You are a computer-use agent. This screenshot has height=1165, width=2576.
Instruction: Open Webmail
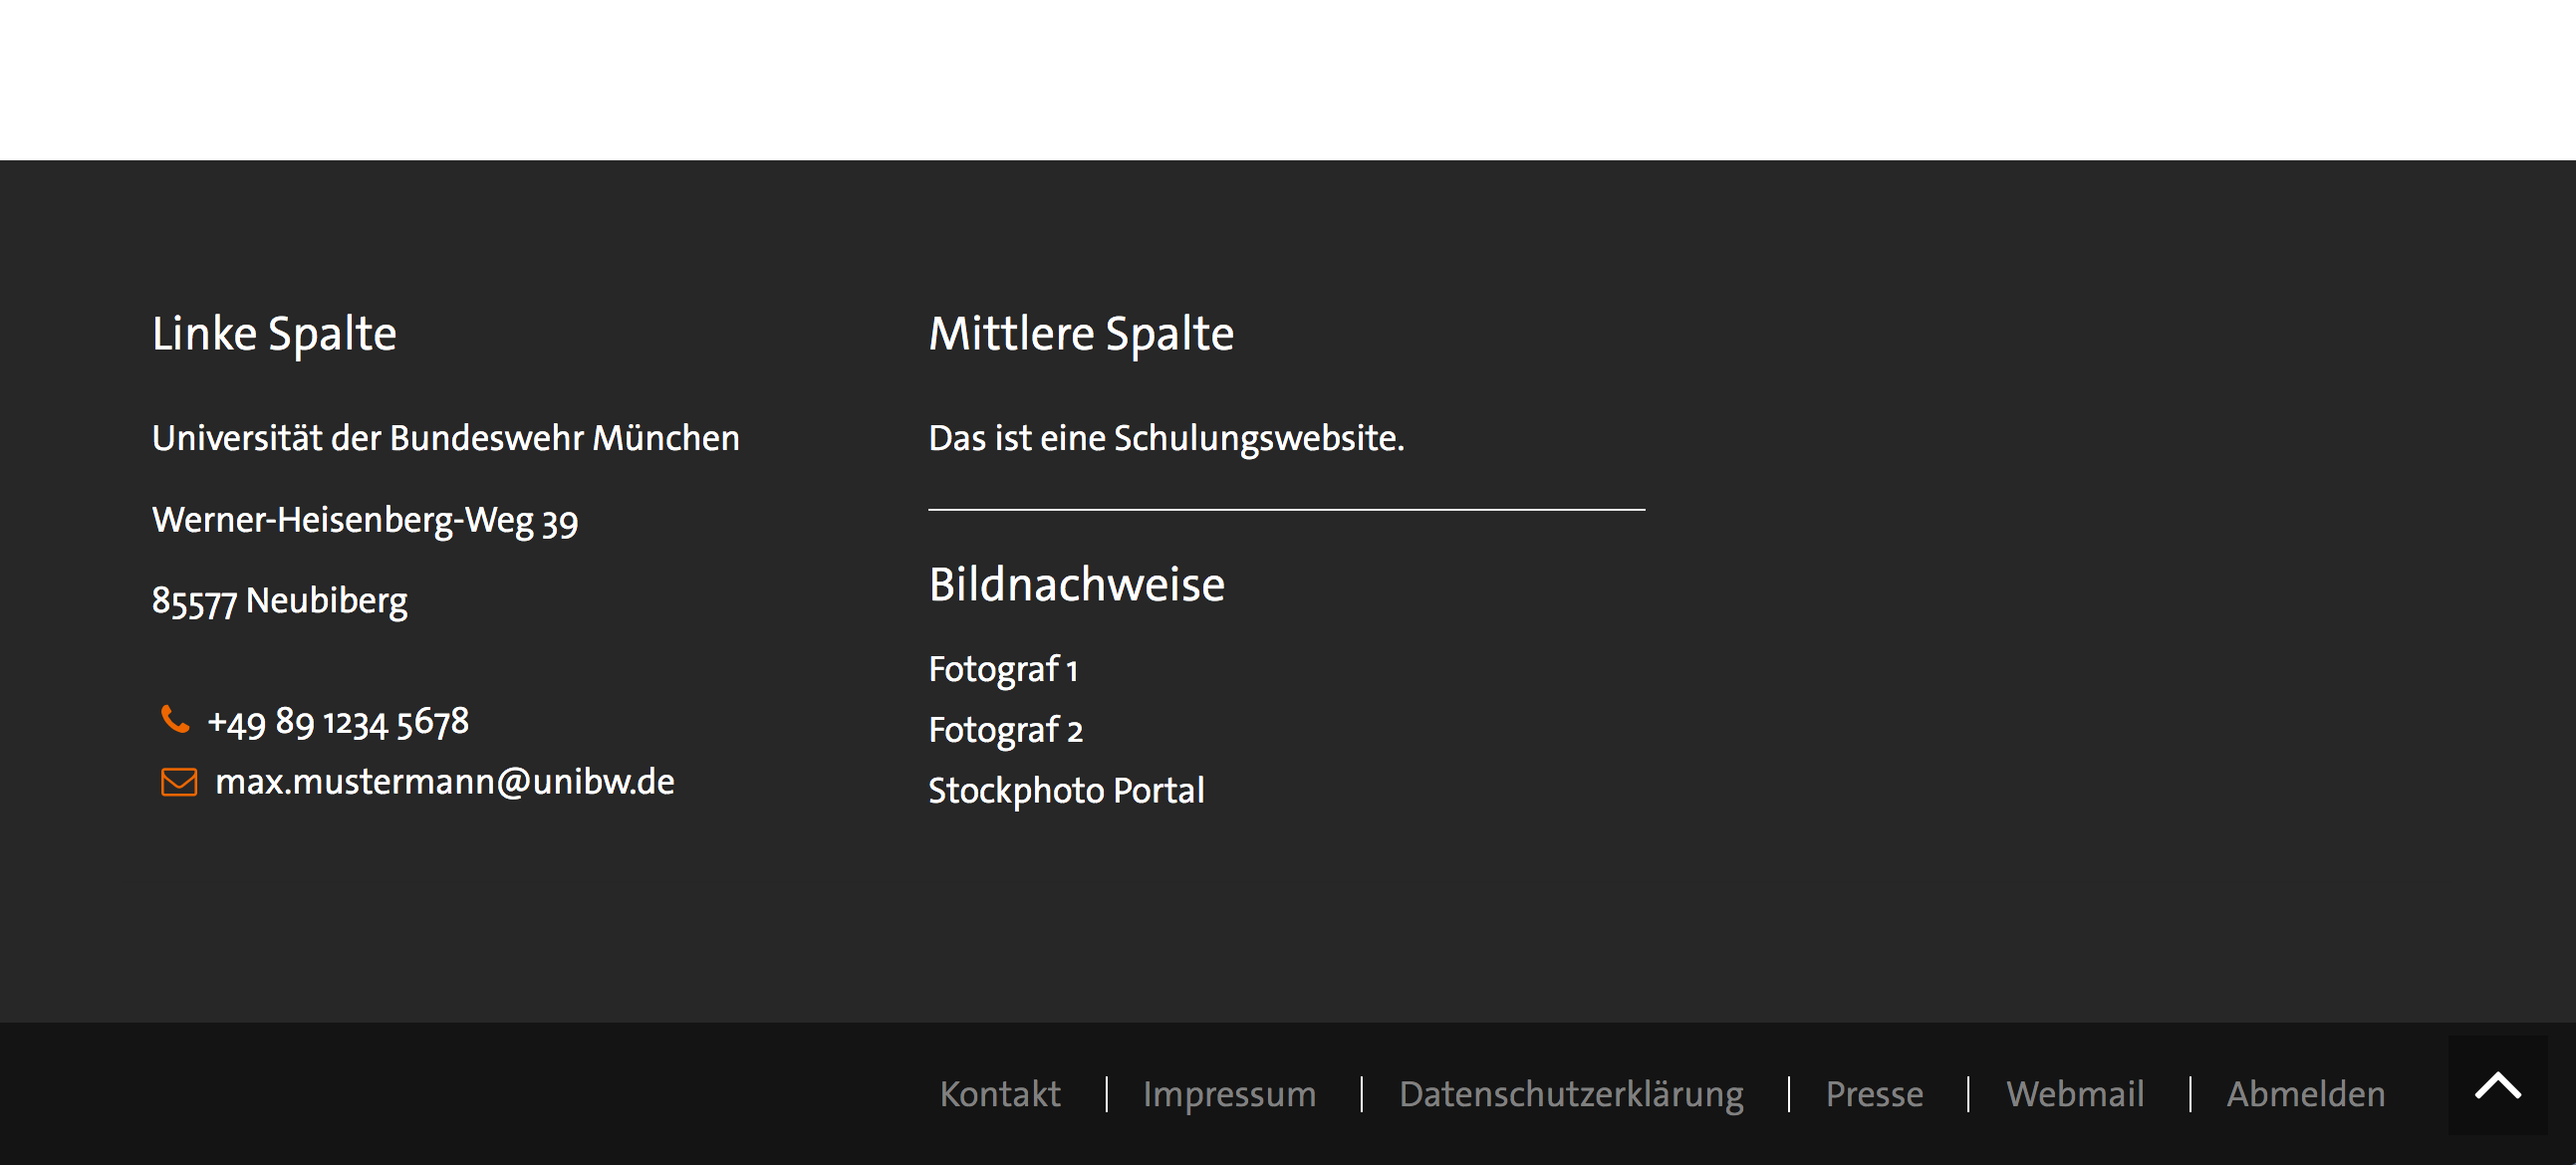coord(2075,1094)
